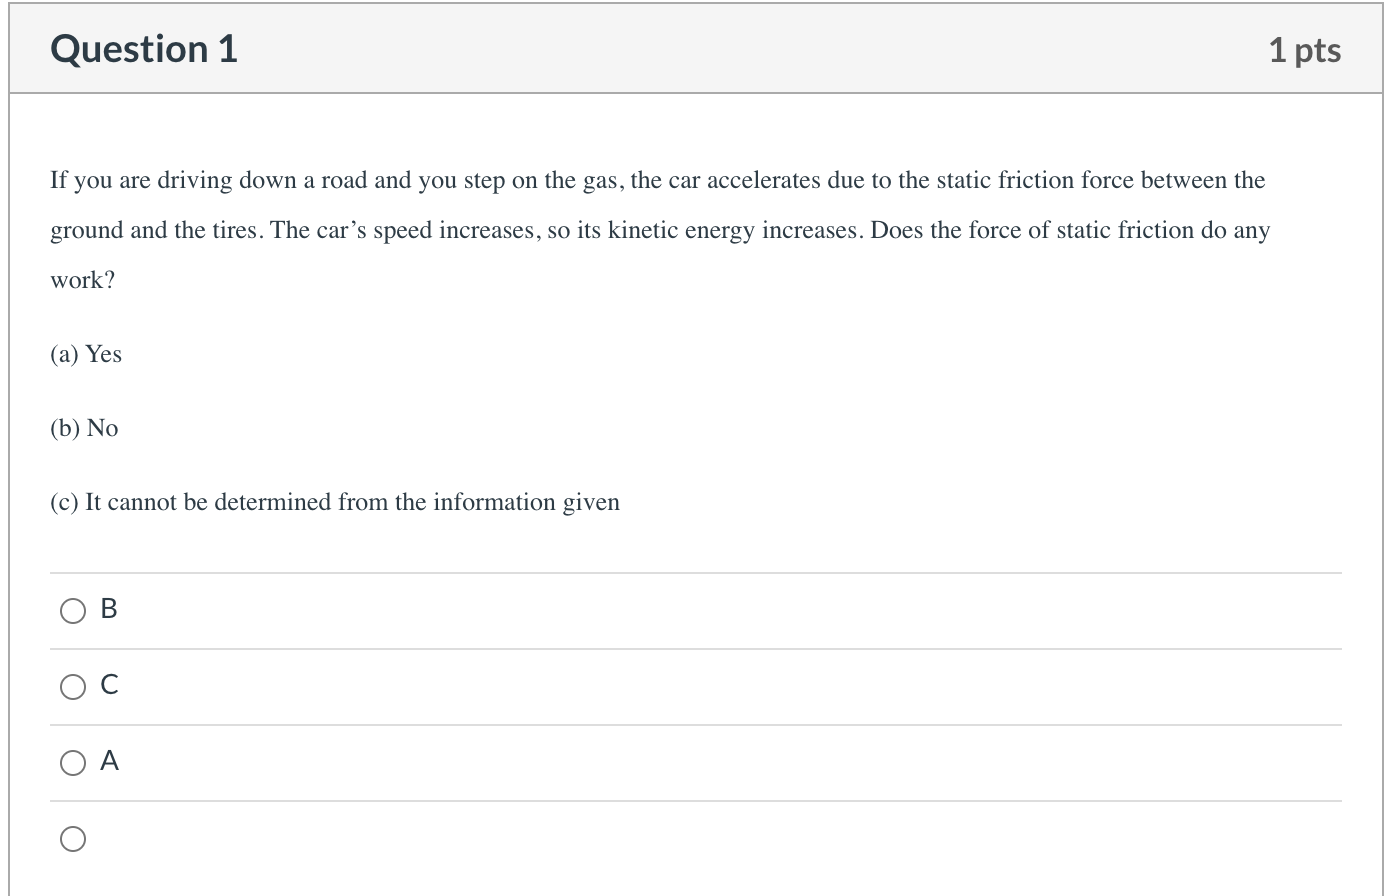Select the unlabeled fourth radio button

click(73, 839)
